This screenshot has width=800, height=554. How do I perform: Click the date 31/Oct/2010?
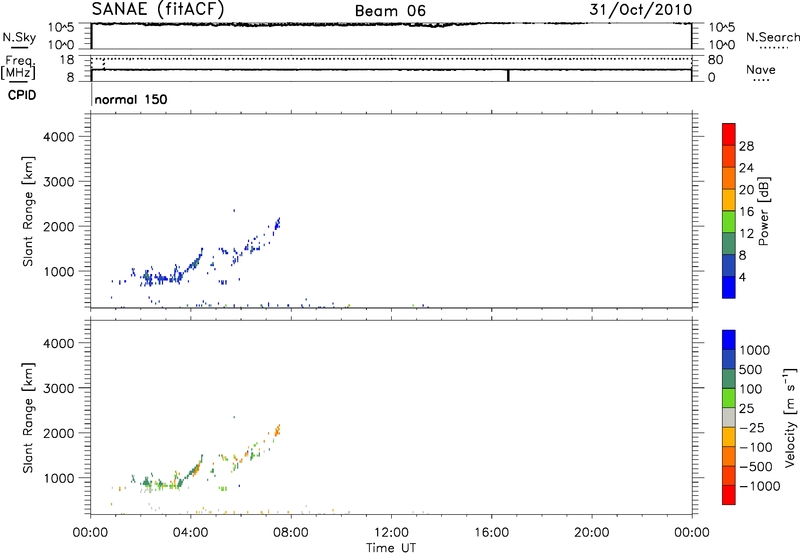click(x=640, y=10)
